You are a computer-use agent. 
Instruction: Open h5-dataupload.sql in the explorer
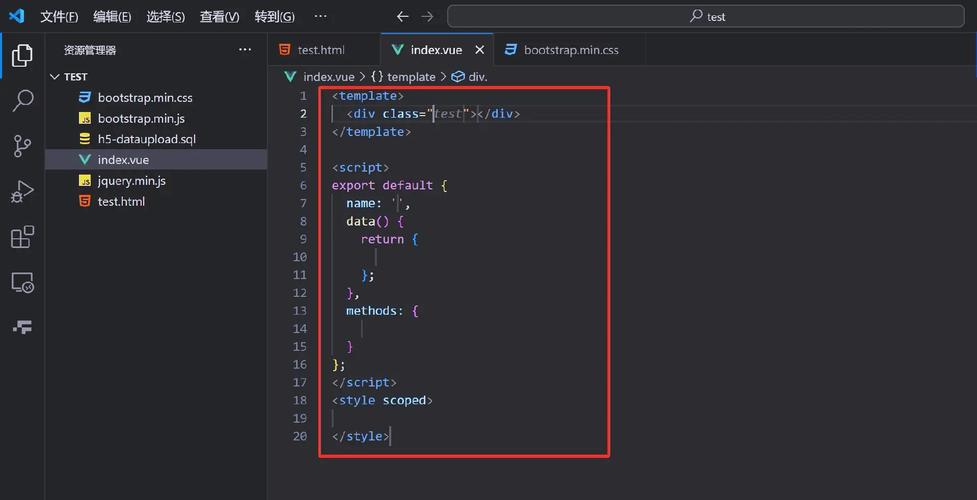[156, 139]
